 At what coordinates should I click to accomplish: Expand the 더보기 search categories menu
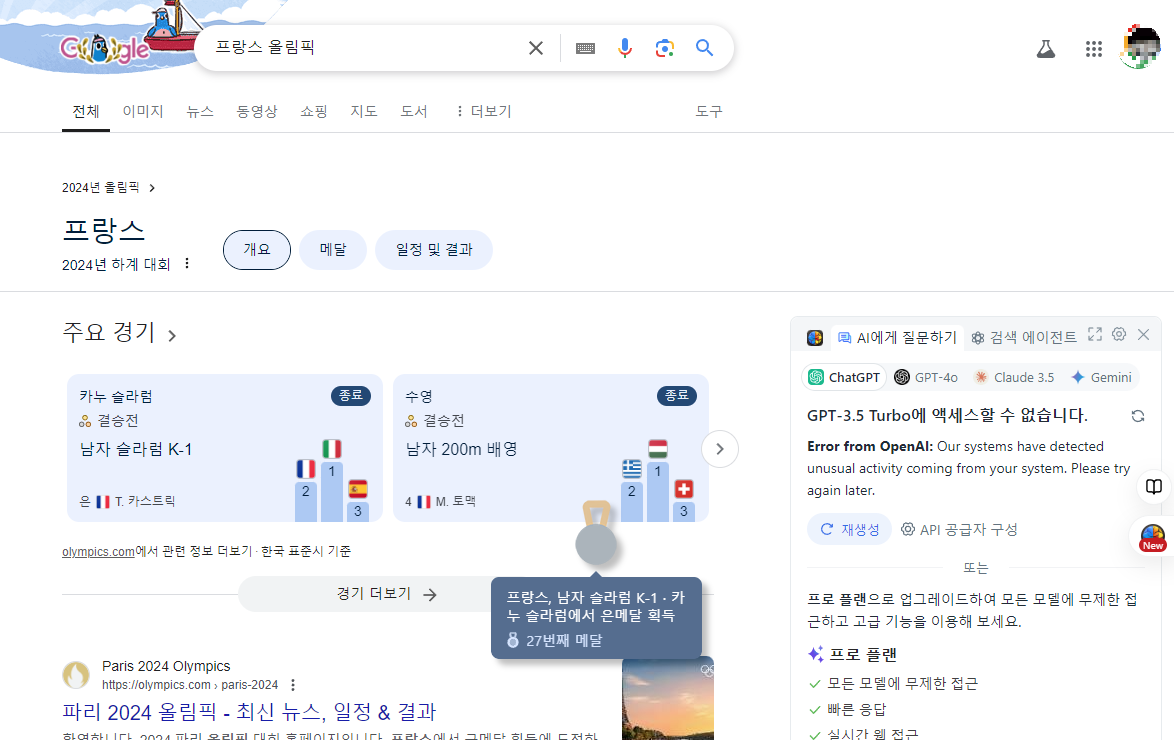[483, 112]
